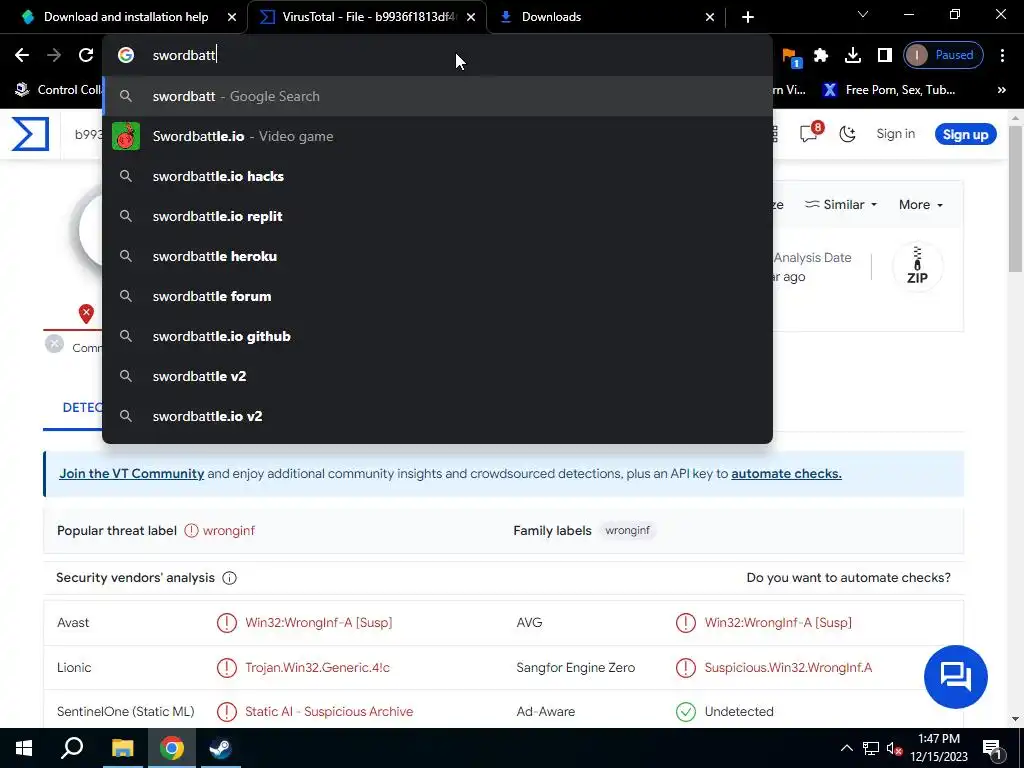This screenshot has height=768, width=1024.
Task: Pick 'swordbattle.io replit' suggestion
Action: pos(438,216)
